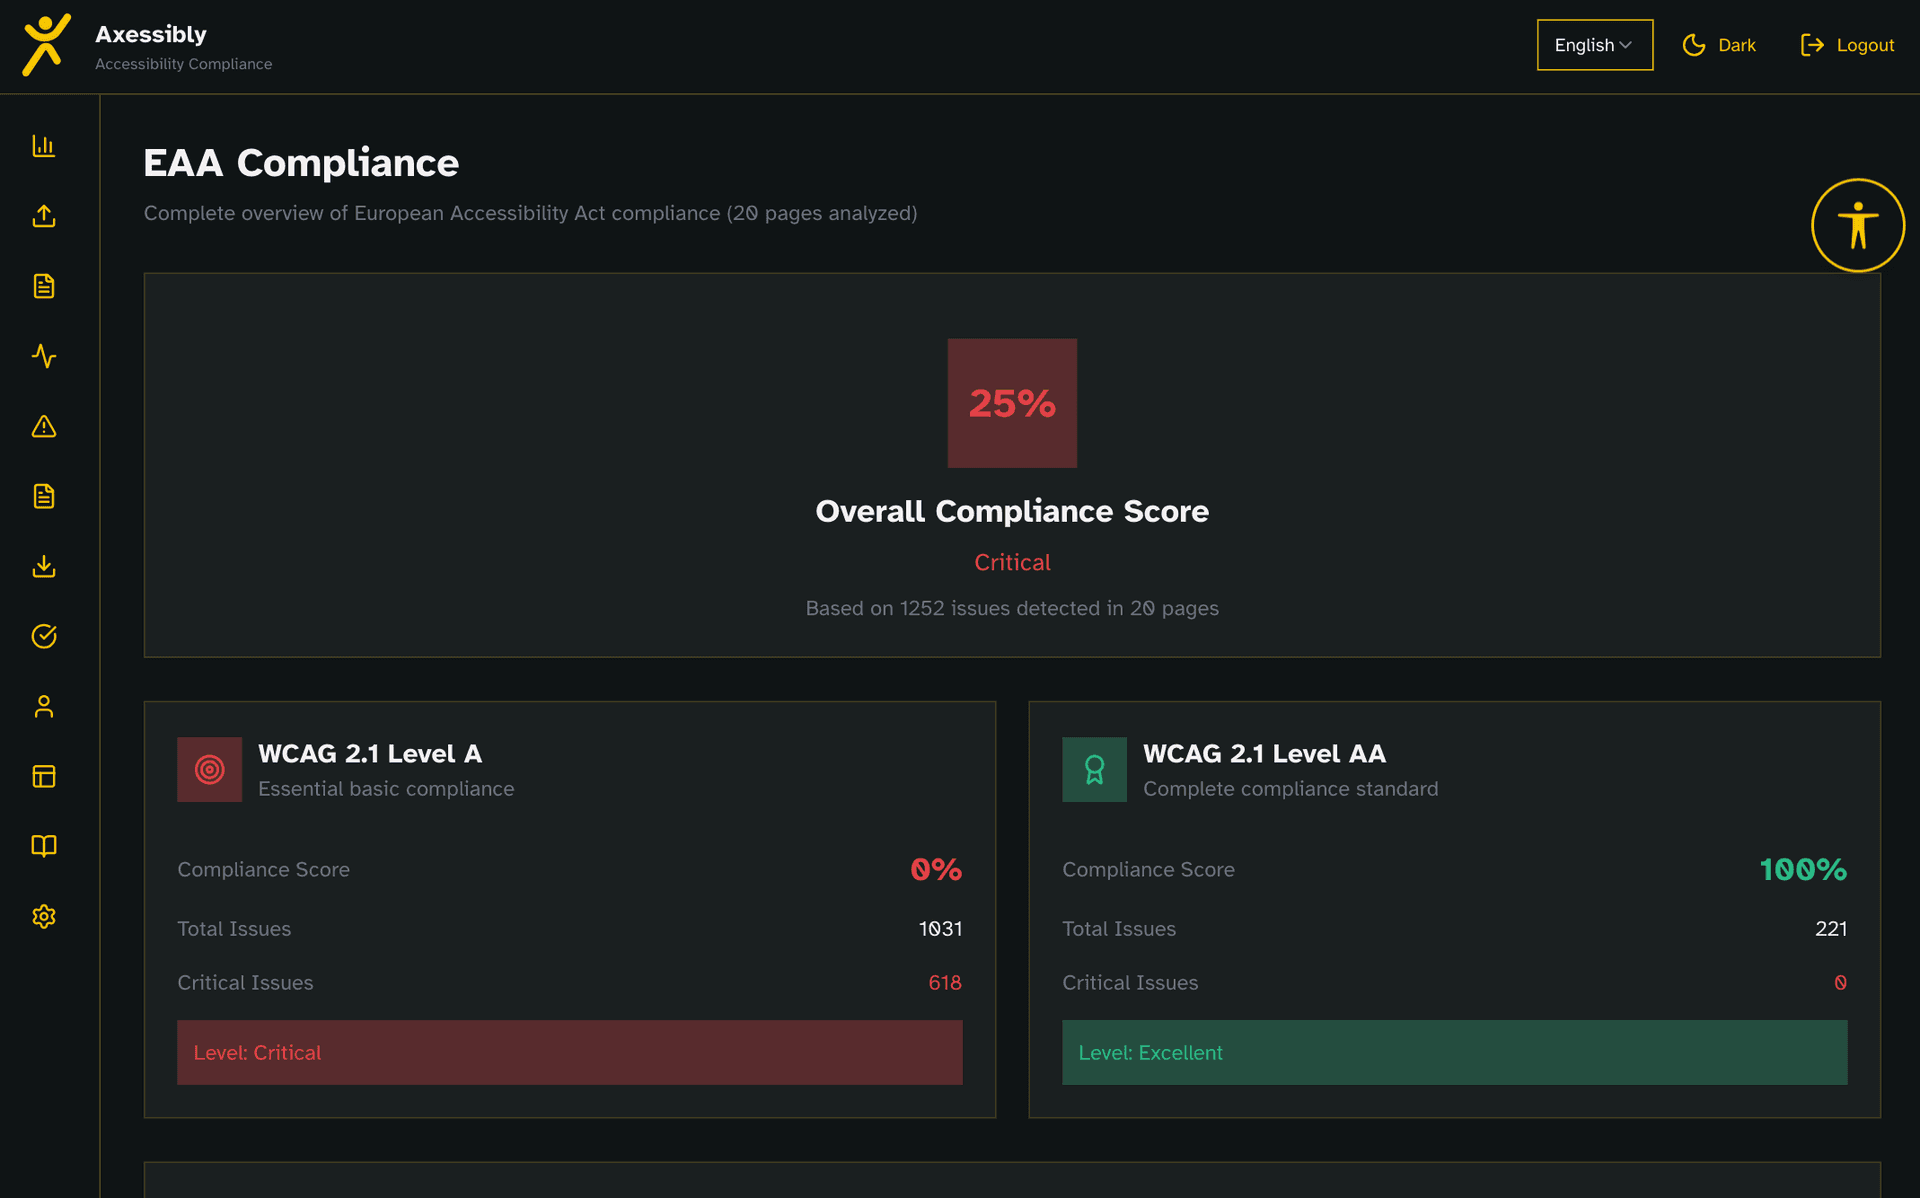The height and width of the screenshot is (1198, 1920).
Task: Expand the English language dropdown
Action: click(x=1594, y=45)
